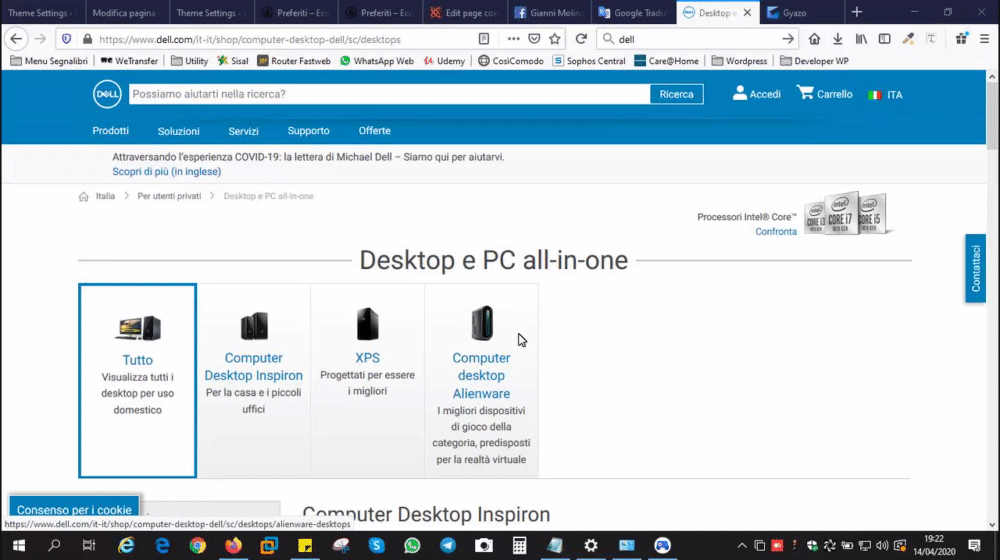The height and width of the screenshot is (560, 1000).
Task: Click Per utenti privati breadcrumb
Action: point(169,196)
